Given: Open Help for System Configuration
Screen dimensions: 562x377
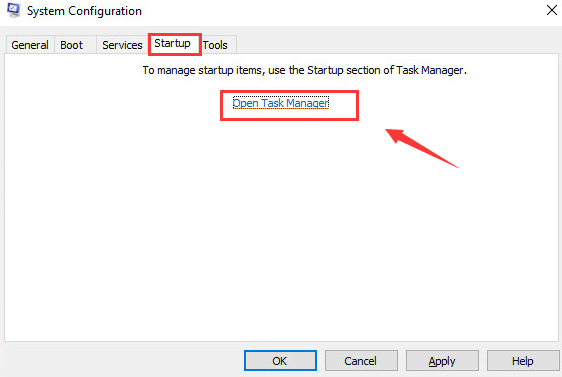Looking at the screenshot, I should click(x=523, y=361).
